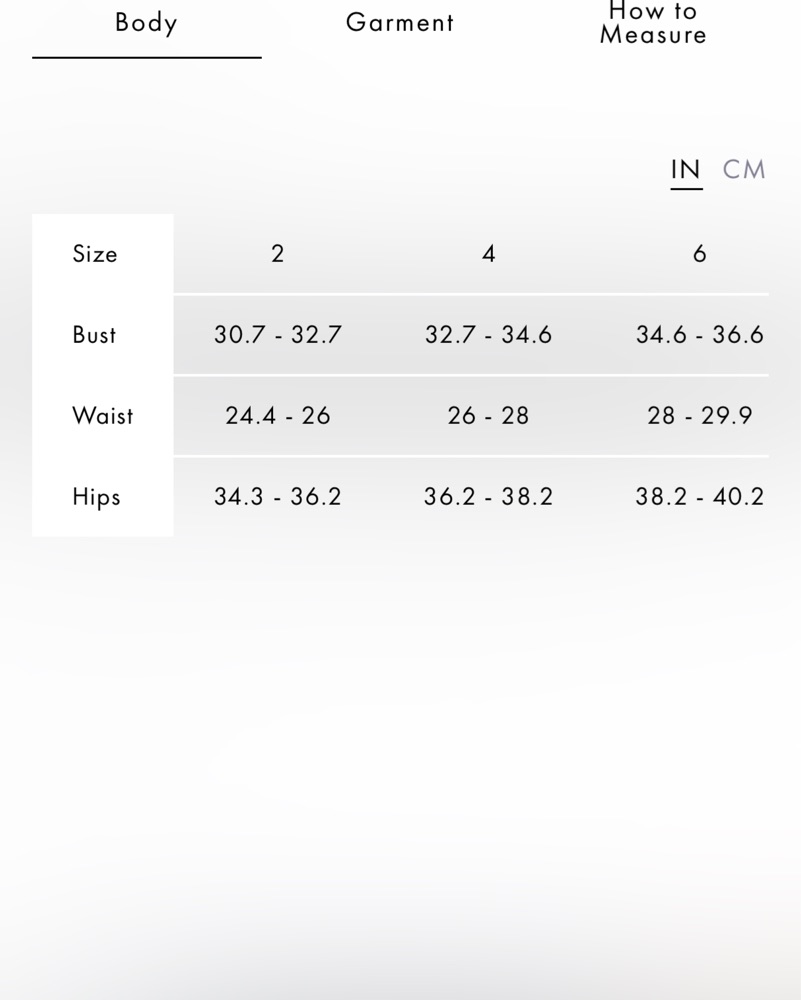Click the Bust row label
Screen dimensions: 801x1000
[94, 335]
